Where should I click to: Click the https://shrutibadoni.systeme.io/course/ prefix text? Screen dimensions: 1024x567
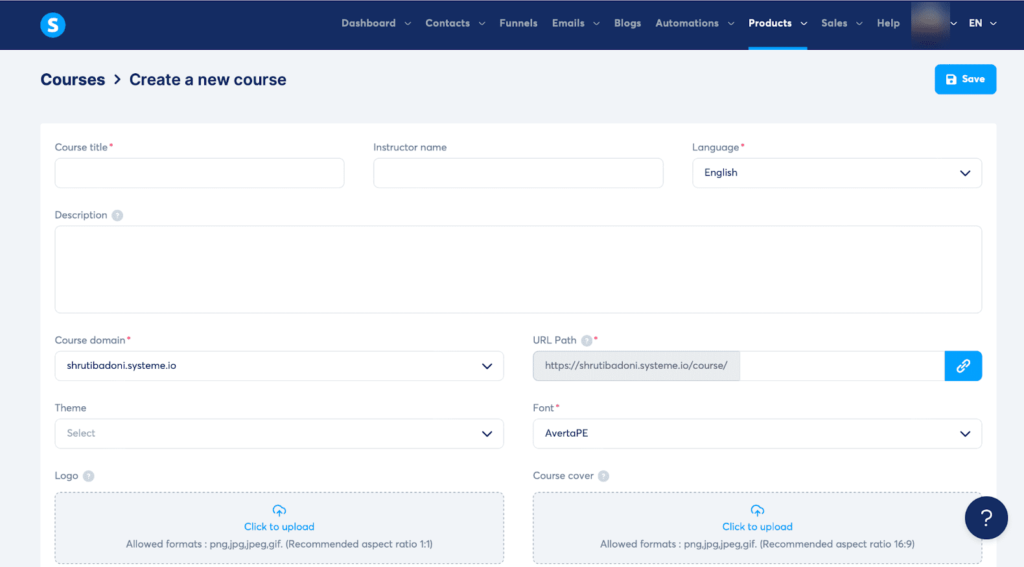(x=636, y=366)
